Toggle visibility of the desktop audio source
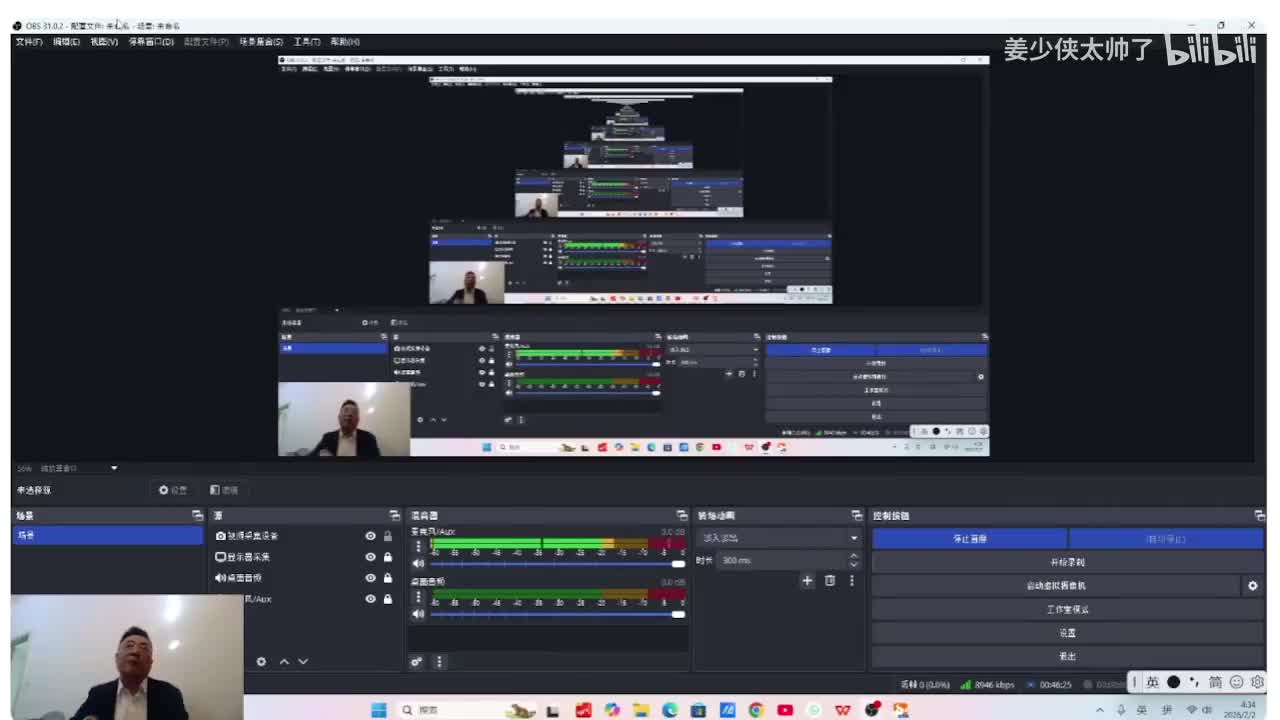The height and width of the screenshot is (720, 1280). [x=371, y=578]
